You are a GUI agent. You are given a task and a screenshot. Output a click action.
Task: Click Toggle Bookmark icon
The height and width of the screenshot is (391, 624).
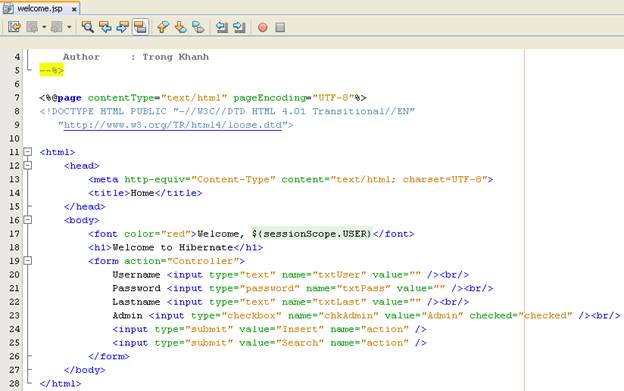198,27
